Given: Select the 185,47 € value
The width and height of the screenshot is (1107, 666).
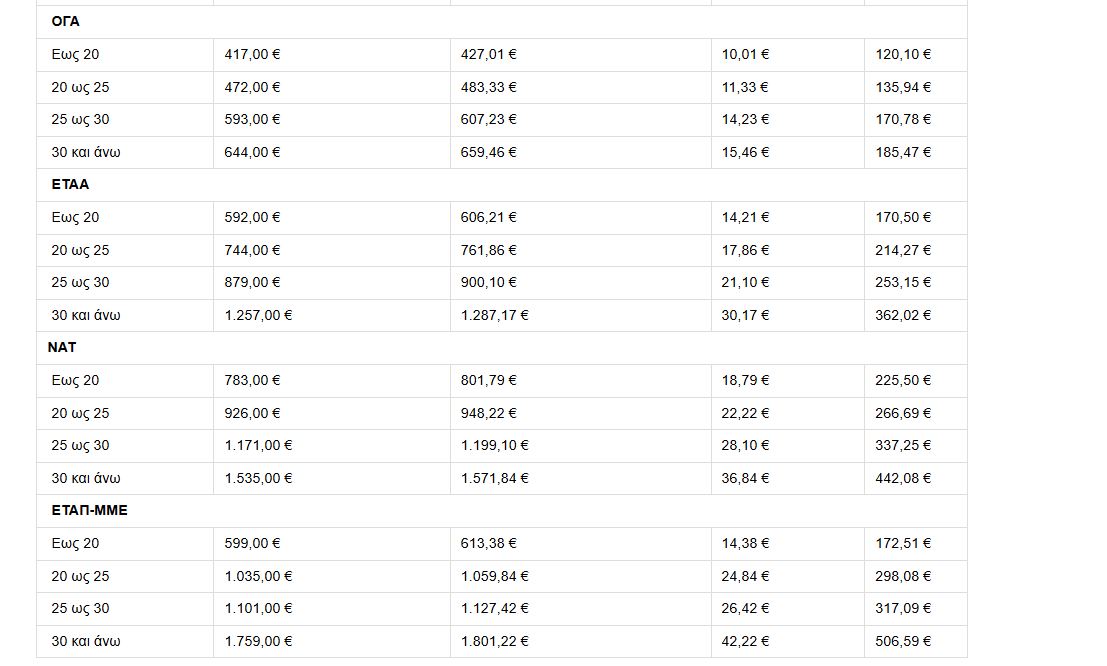Looking at the screenshot, I should (x=902, y=153).
